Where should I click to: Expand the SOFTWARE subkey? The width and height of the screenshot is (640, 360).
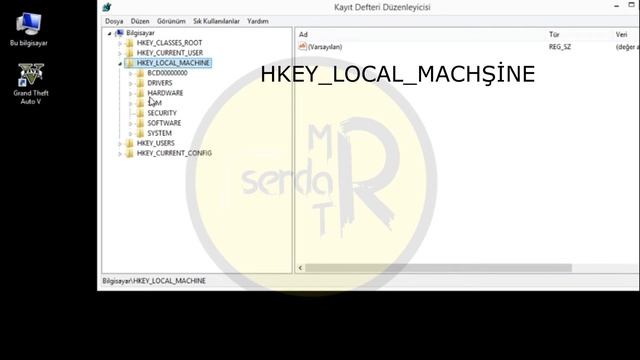coord(131,123)
